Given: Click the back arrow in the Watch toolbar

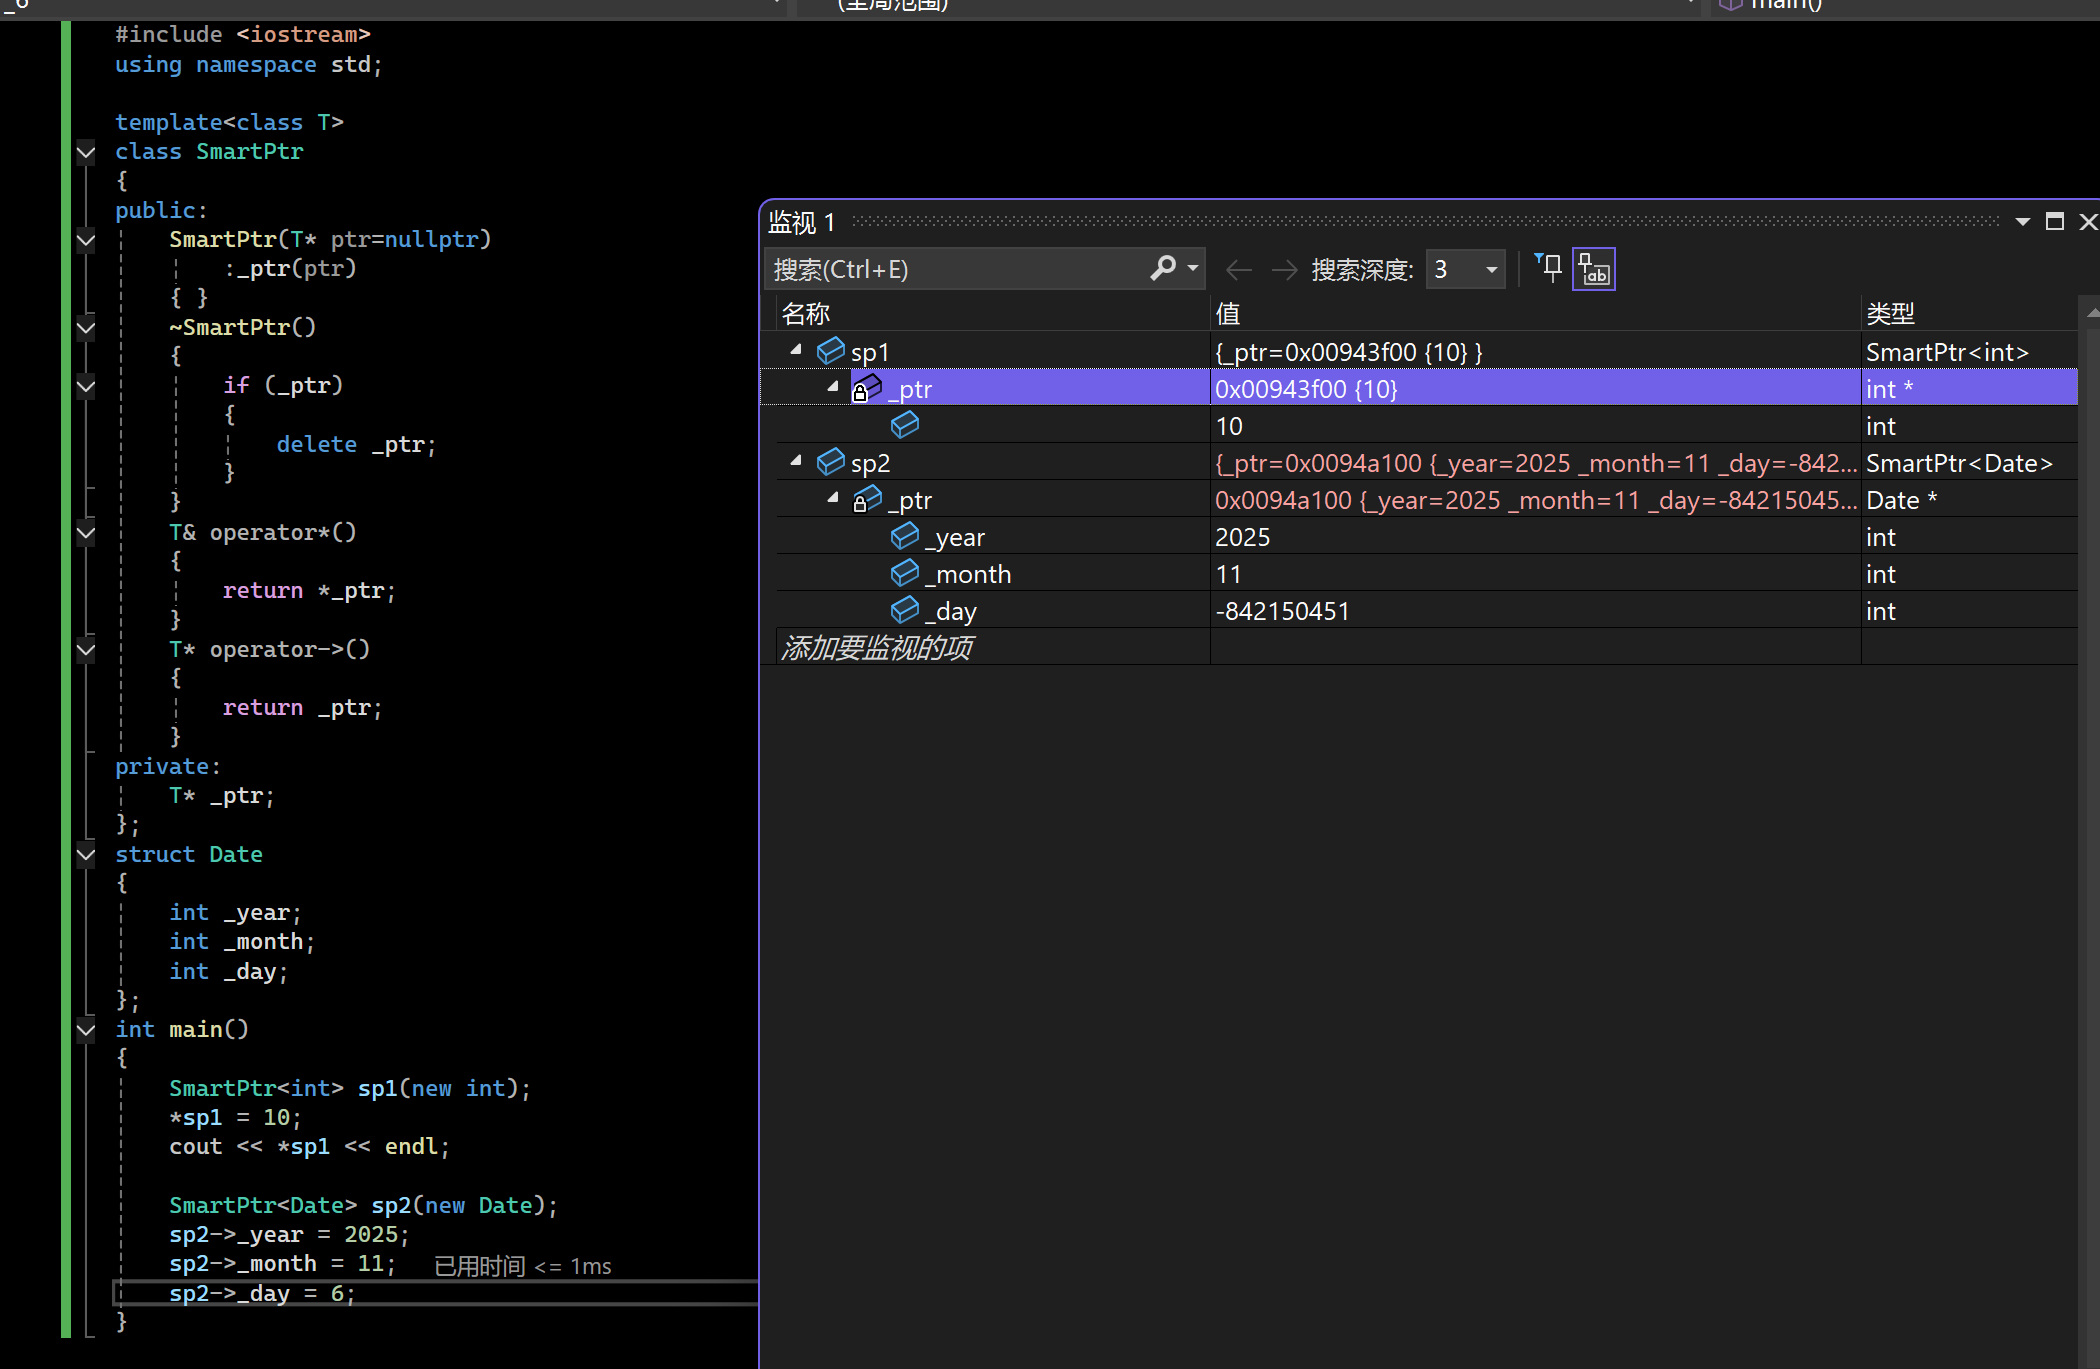Looking at the screenshot, I should 1239,269.
